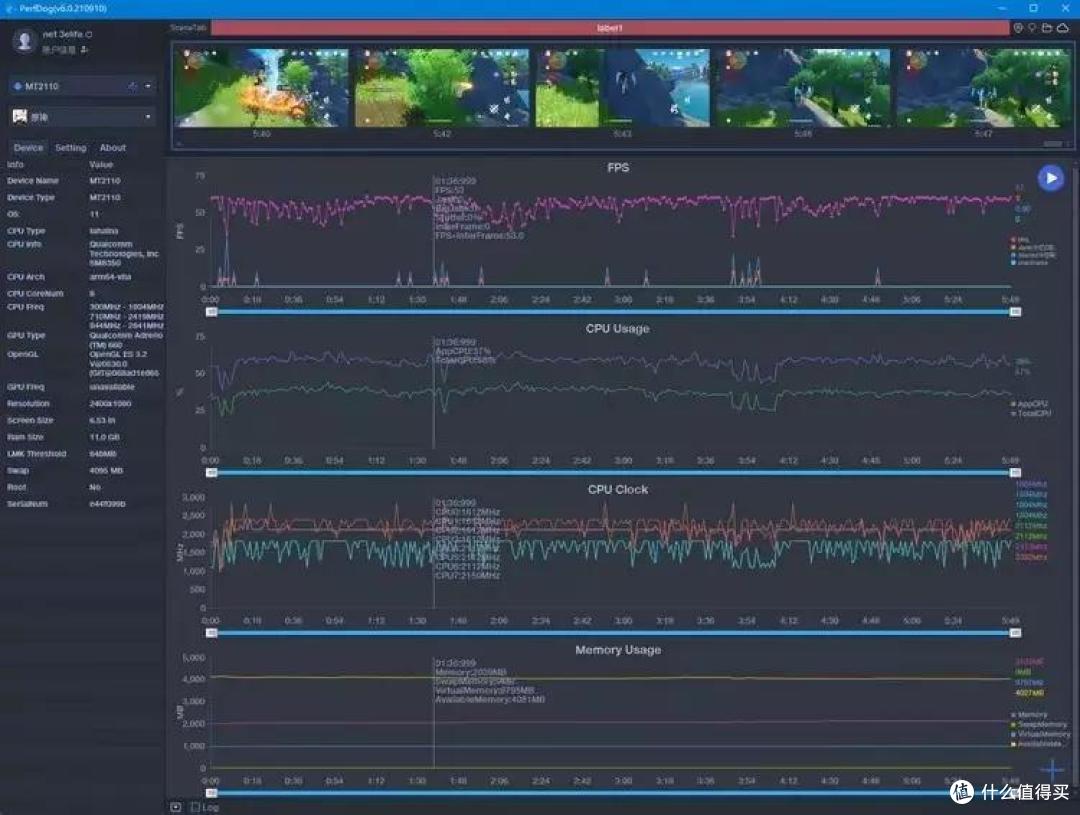
Task: Toggle FPS legend entry in FPS chart
Action: [x=1020, y=240]
